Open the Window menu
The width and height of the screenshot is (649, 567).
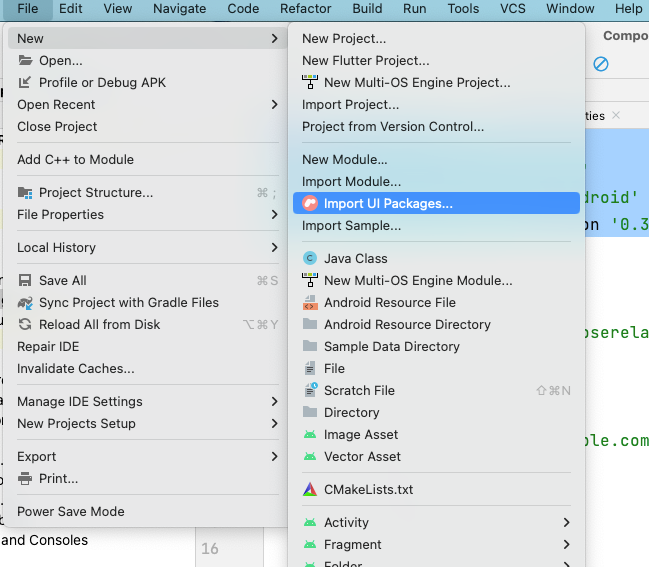570,9
